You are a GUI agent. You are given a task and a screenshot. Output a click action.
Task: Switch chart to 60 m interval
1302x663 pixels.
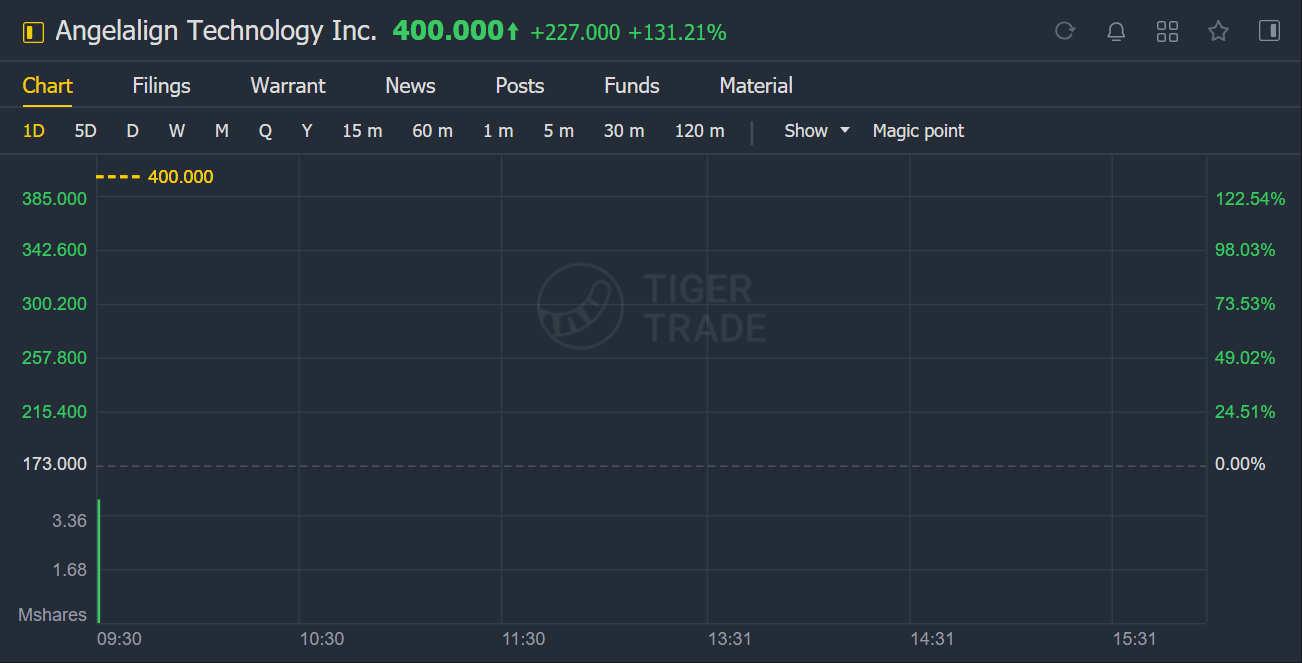click(432, 131)
